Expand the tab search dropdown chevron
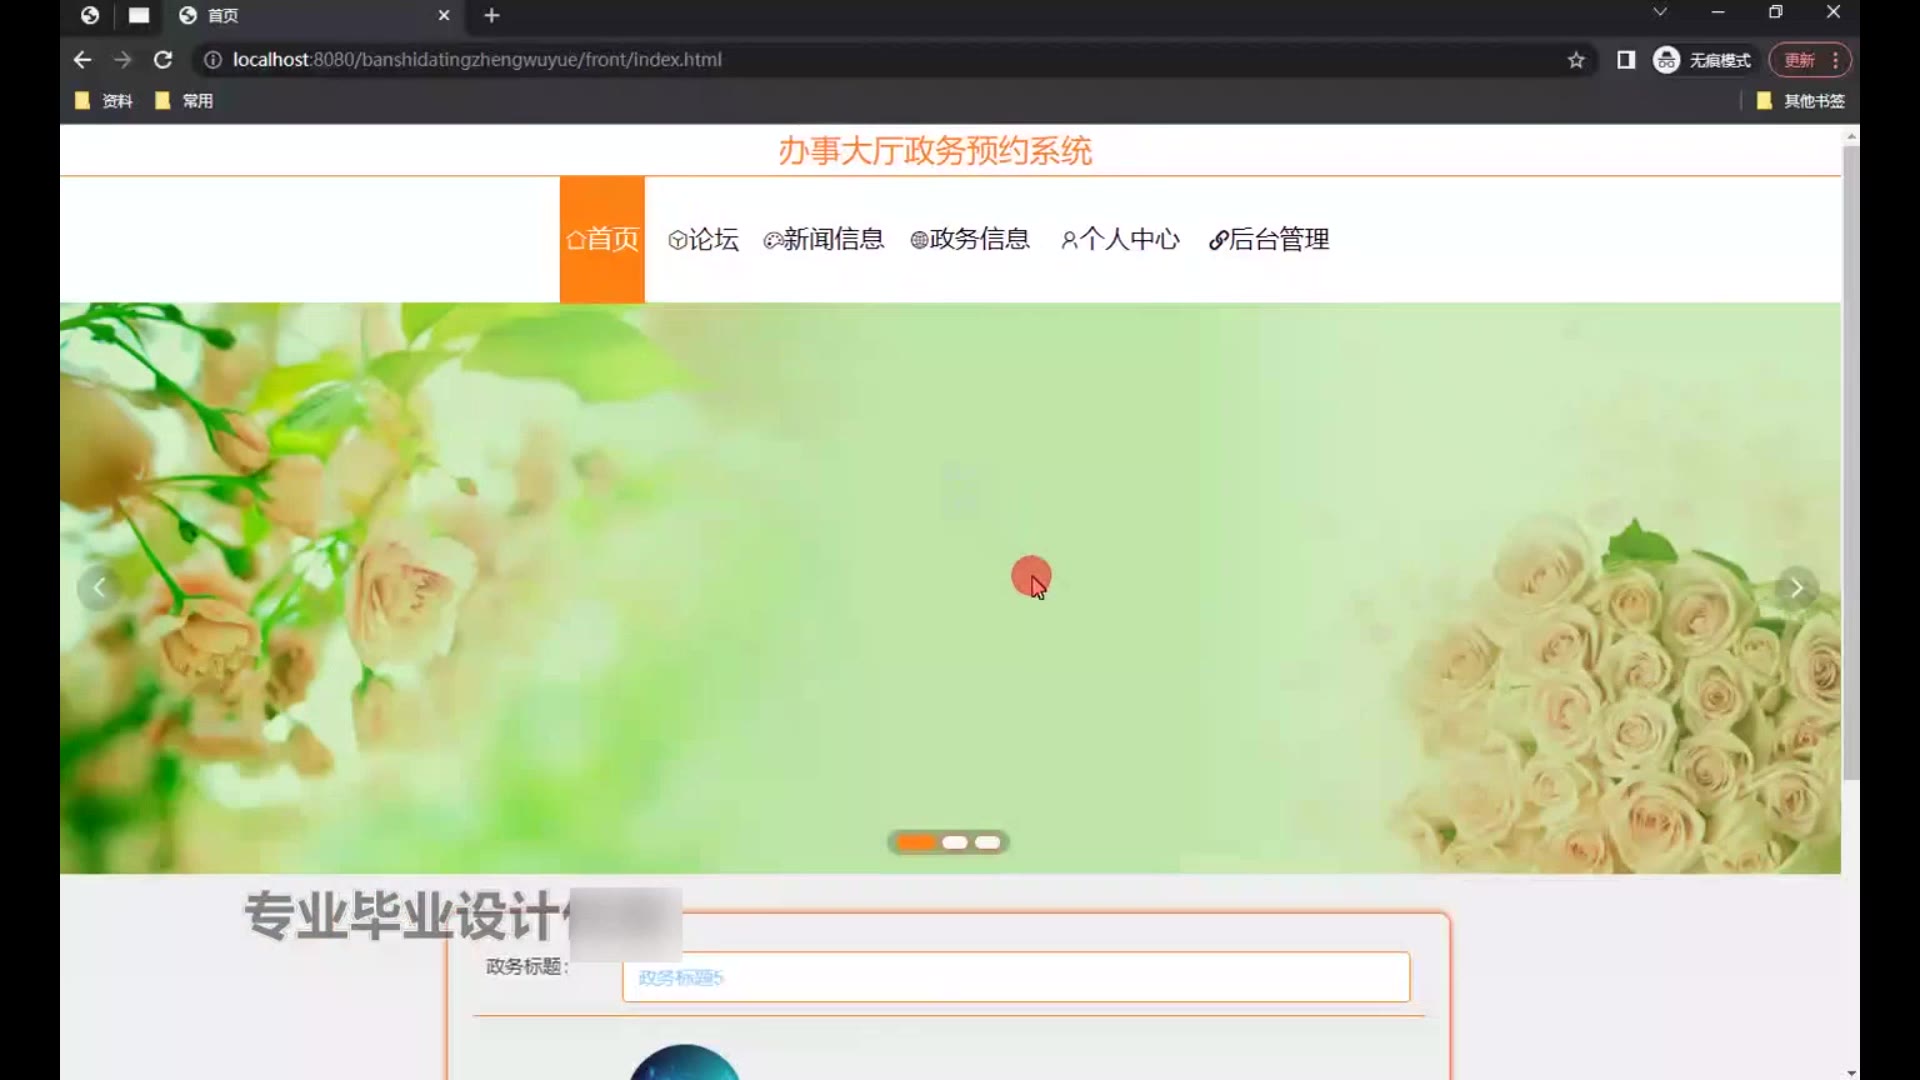 point(1660,12)
